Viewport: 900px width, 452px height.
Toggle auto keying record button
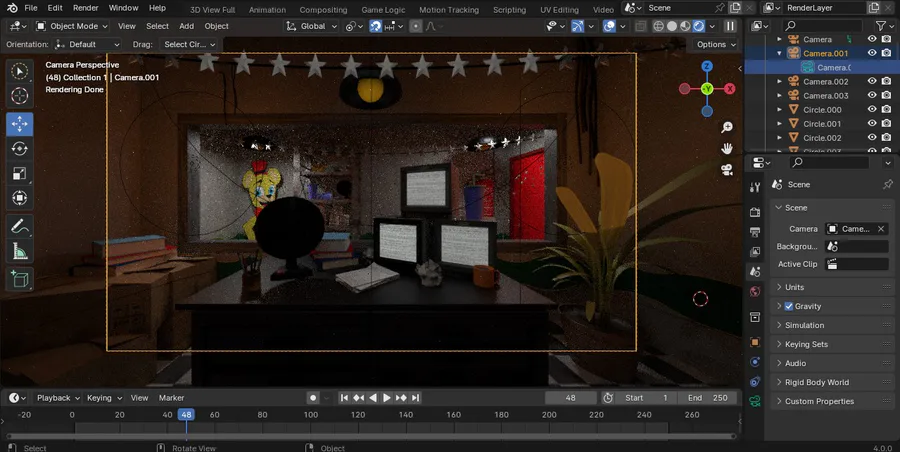click(313, 397)
